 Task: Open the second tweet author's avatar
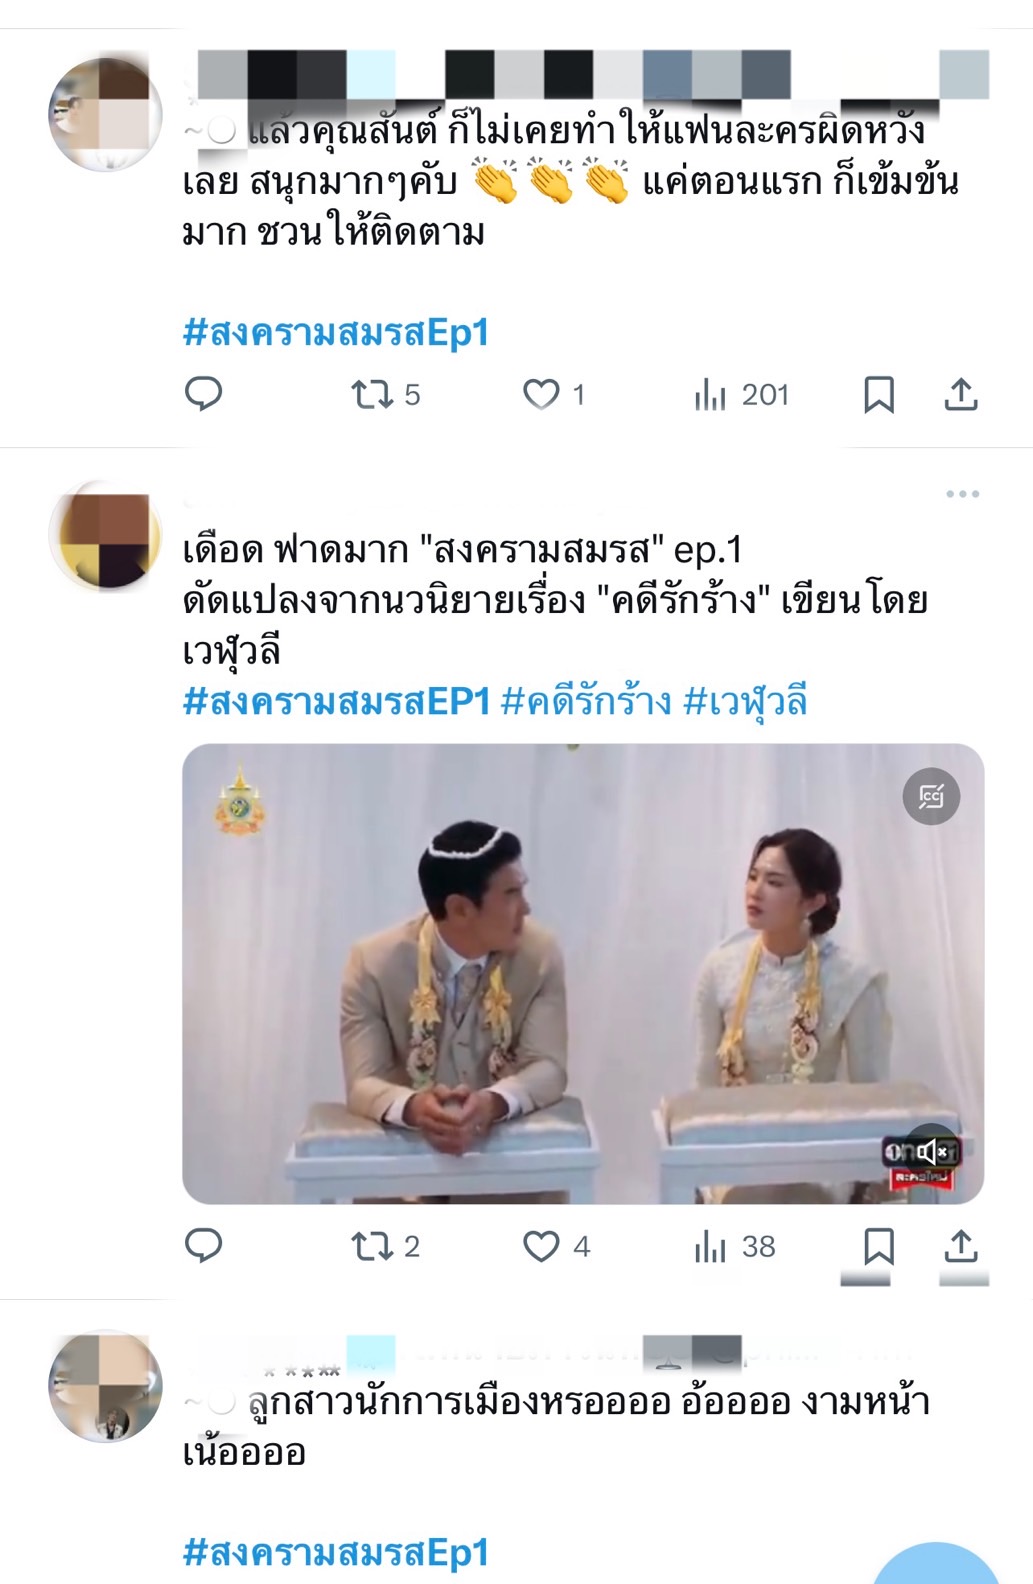pyautogui.click(x=105, y=536)
